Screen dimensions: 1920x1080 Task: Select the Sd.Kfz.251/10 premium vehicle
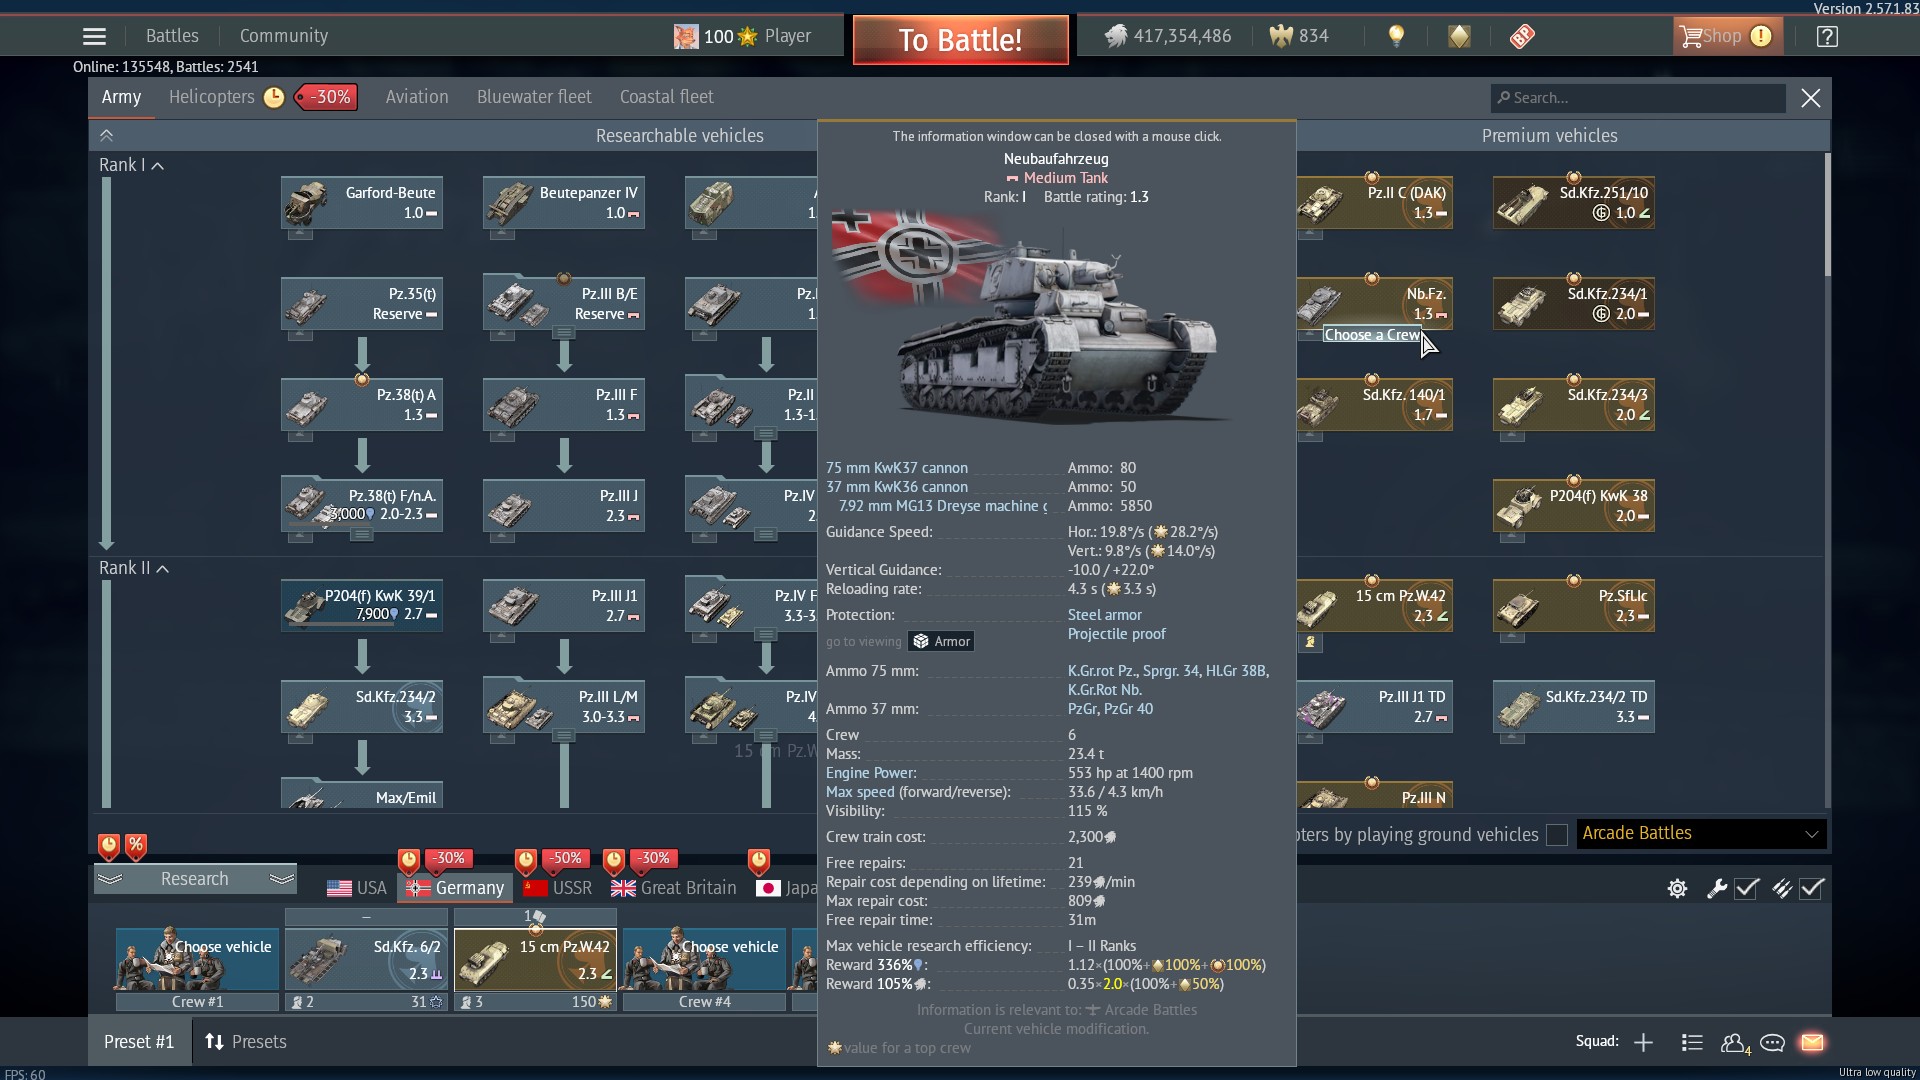point(1574,203)
